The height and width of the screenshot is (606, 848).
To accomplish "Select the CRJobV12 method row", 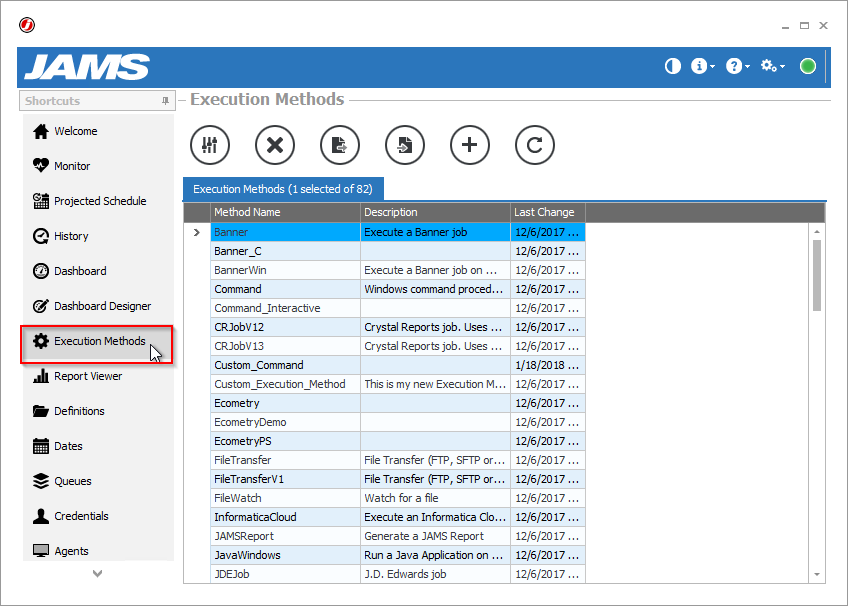I will (398, 327).
